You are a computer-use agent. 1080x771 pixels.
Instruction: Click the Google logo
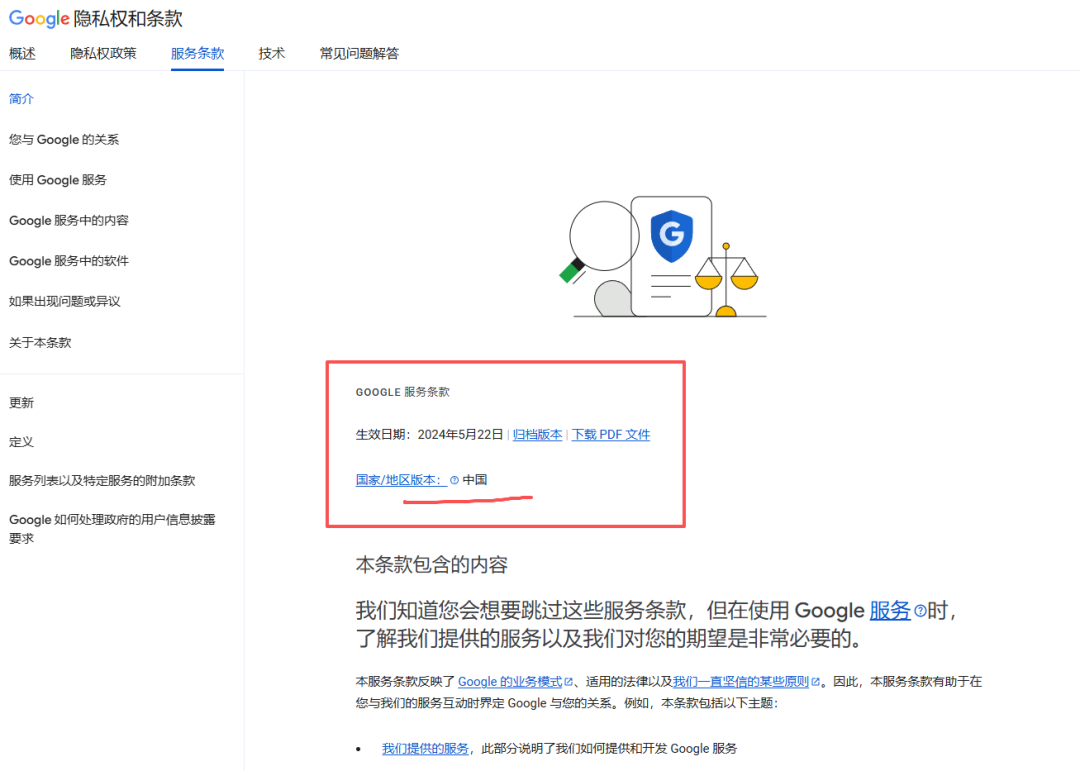tap(37, 19)
